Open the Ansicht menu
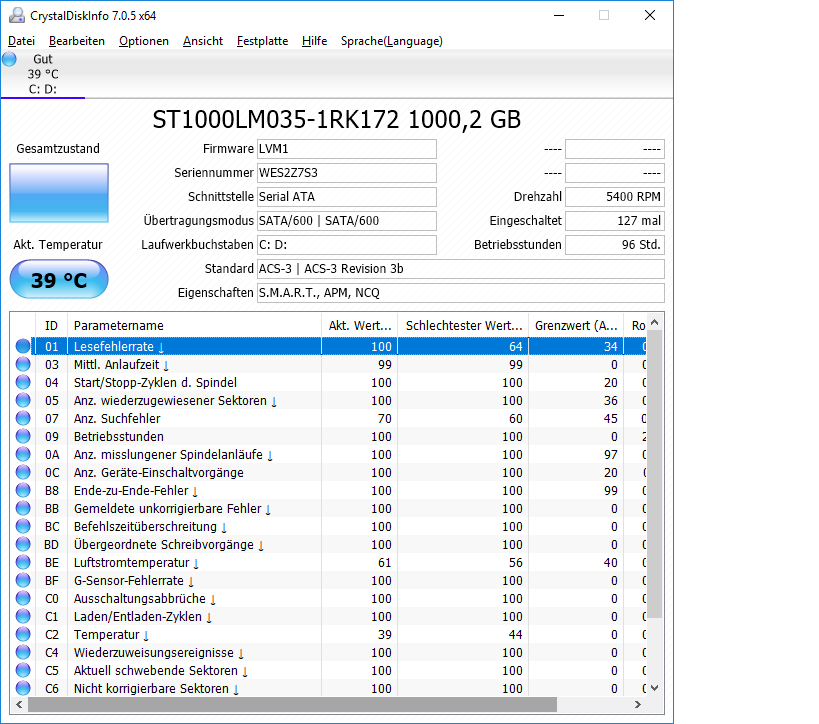 pos(203,41)
